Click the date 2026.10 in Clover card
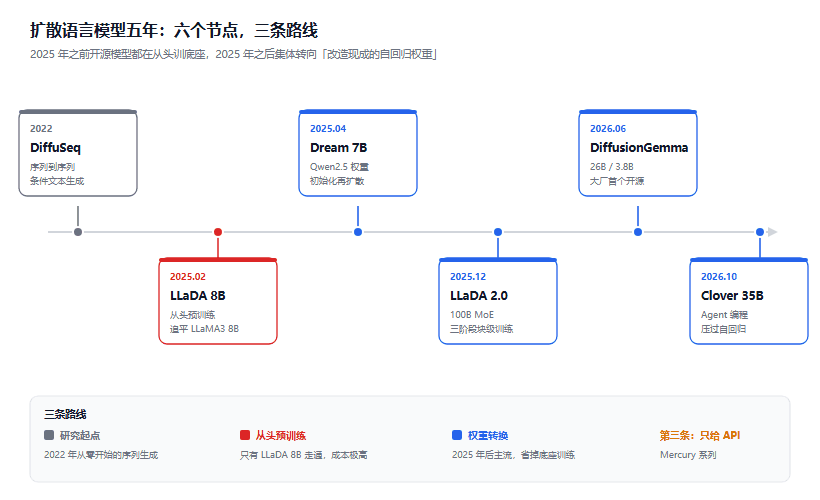Screen dimensions: 820x500 pyautogui.click(x=719, y=277)
